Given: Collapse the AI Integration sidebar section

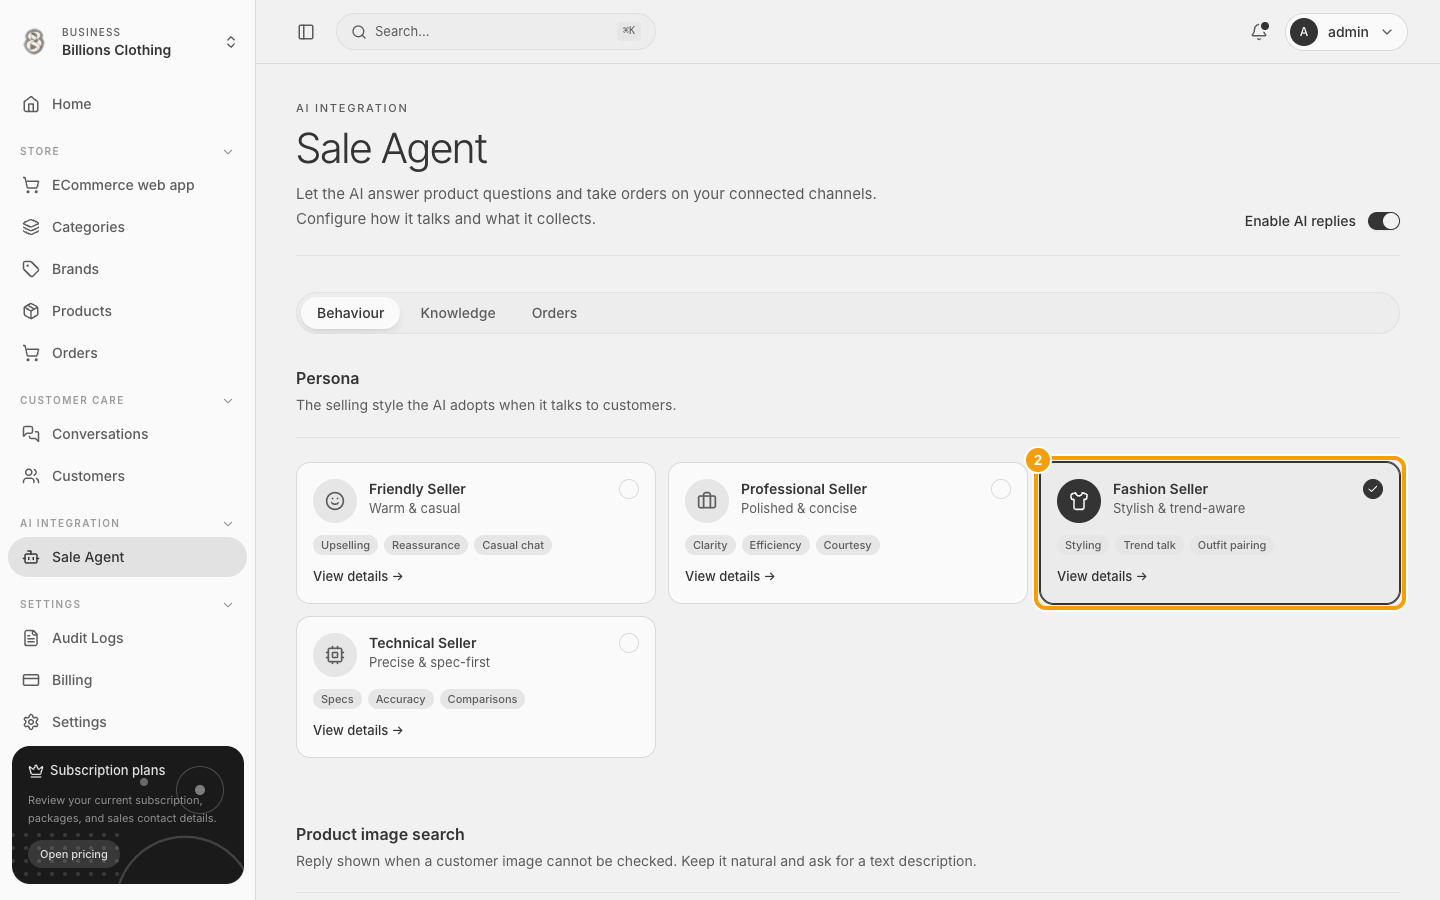Looking at the screenshot, I should pos(228,524).
